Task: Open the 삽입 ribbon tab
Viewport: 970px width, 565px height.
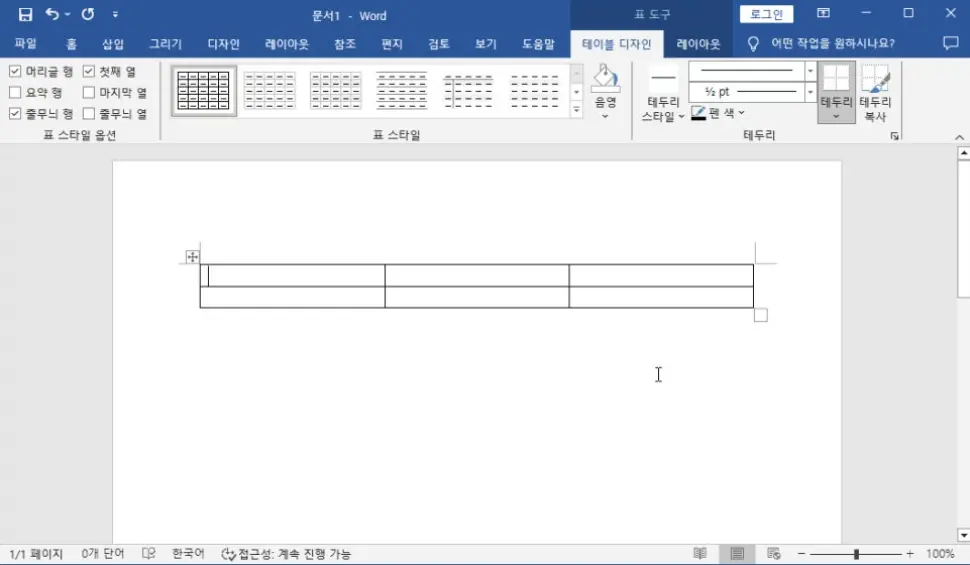Action: click(x=113, y=44)
